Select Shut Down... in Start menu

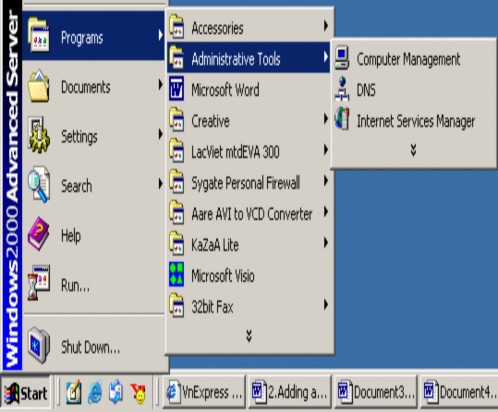pos(94,347)
